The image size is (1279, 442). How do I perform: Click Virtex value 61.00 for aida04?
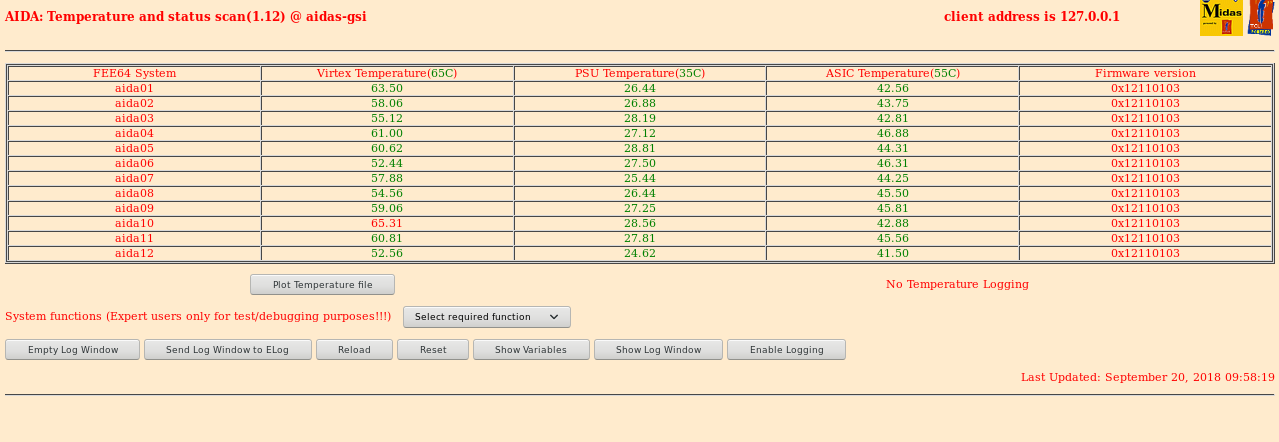click(387, 133)
